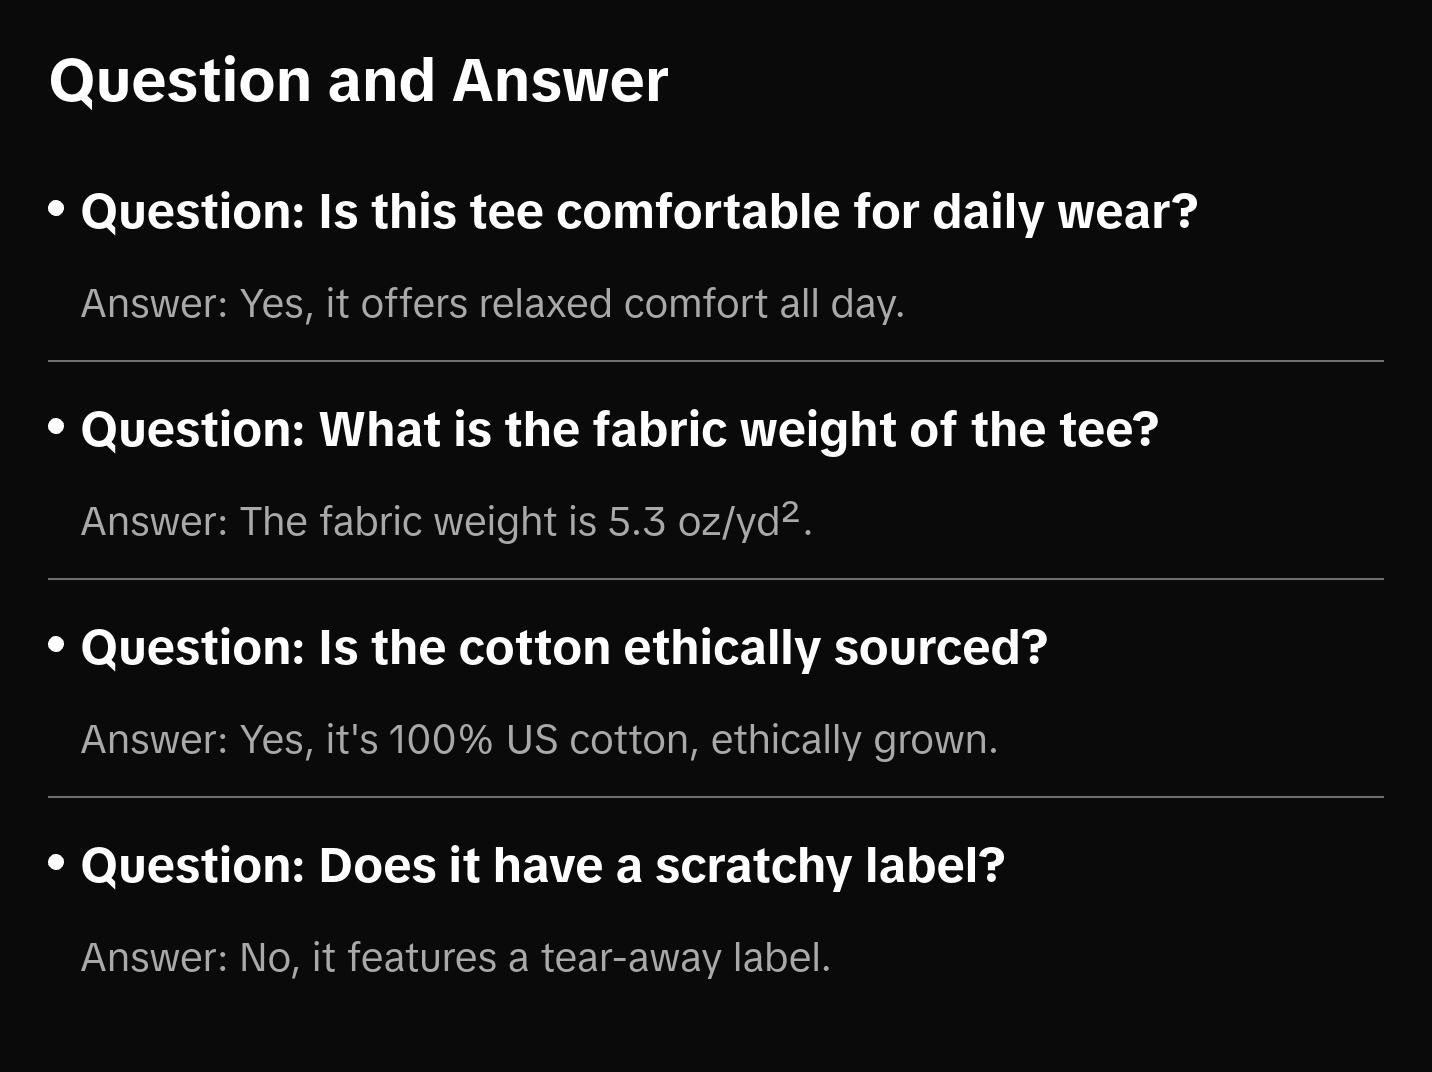Click the "100%" text in the cotton answer
Viewport: 1432px width, 1072px height.
[440, 740]
